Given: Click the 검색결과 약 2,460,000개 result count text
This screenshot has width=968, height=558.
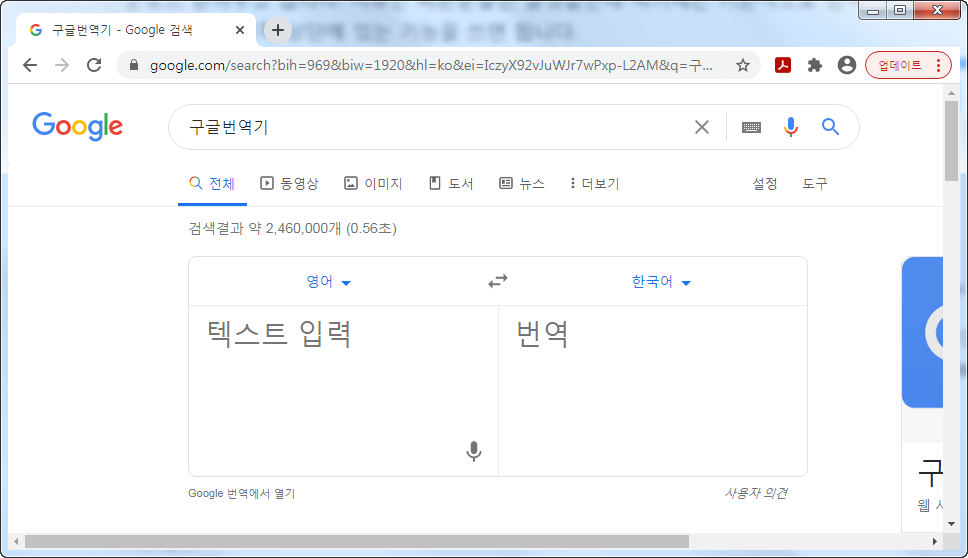Looking at the screenshot, I should (x=292, y=228).
